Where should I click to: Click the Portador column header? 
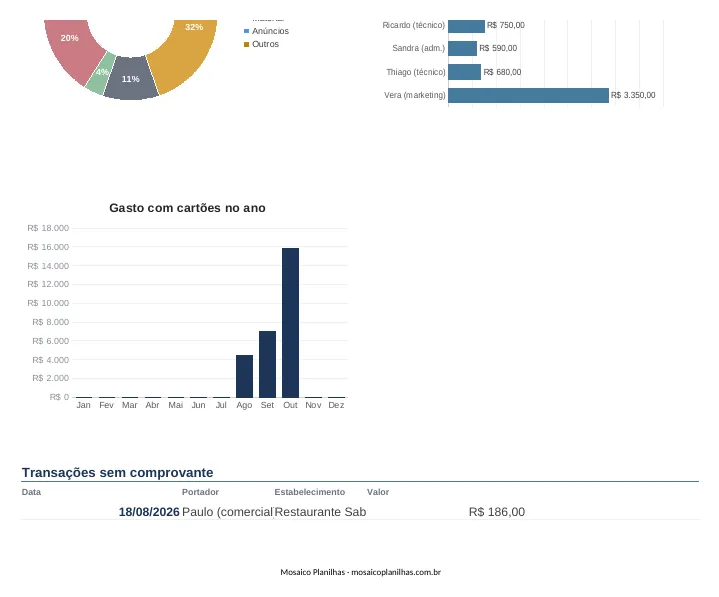tap(200, 492)
